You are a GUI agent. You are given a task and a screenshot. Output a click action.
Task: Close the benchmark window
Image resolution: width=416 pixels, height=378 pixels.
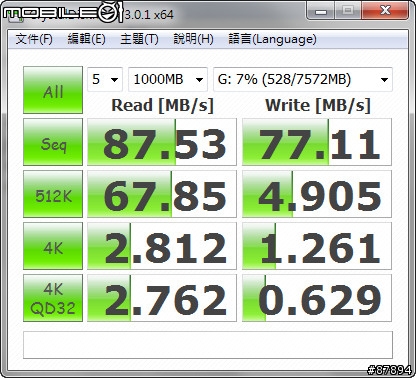(x=385, y=11)
